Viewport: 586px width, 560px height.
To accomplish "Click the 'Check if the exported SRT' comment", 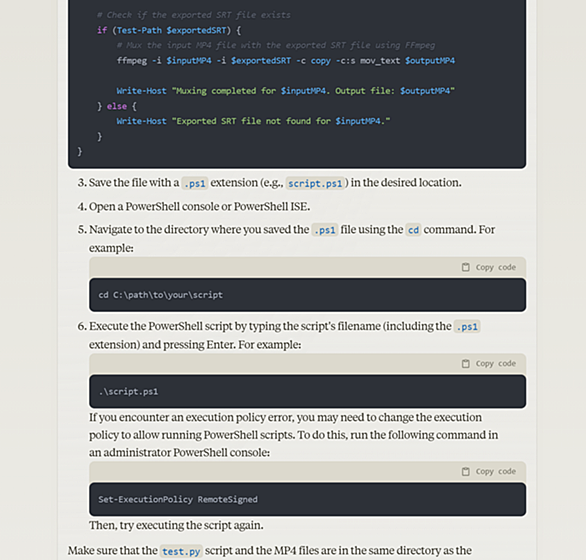I will 194,15.
